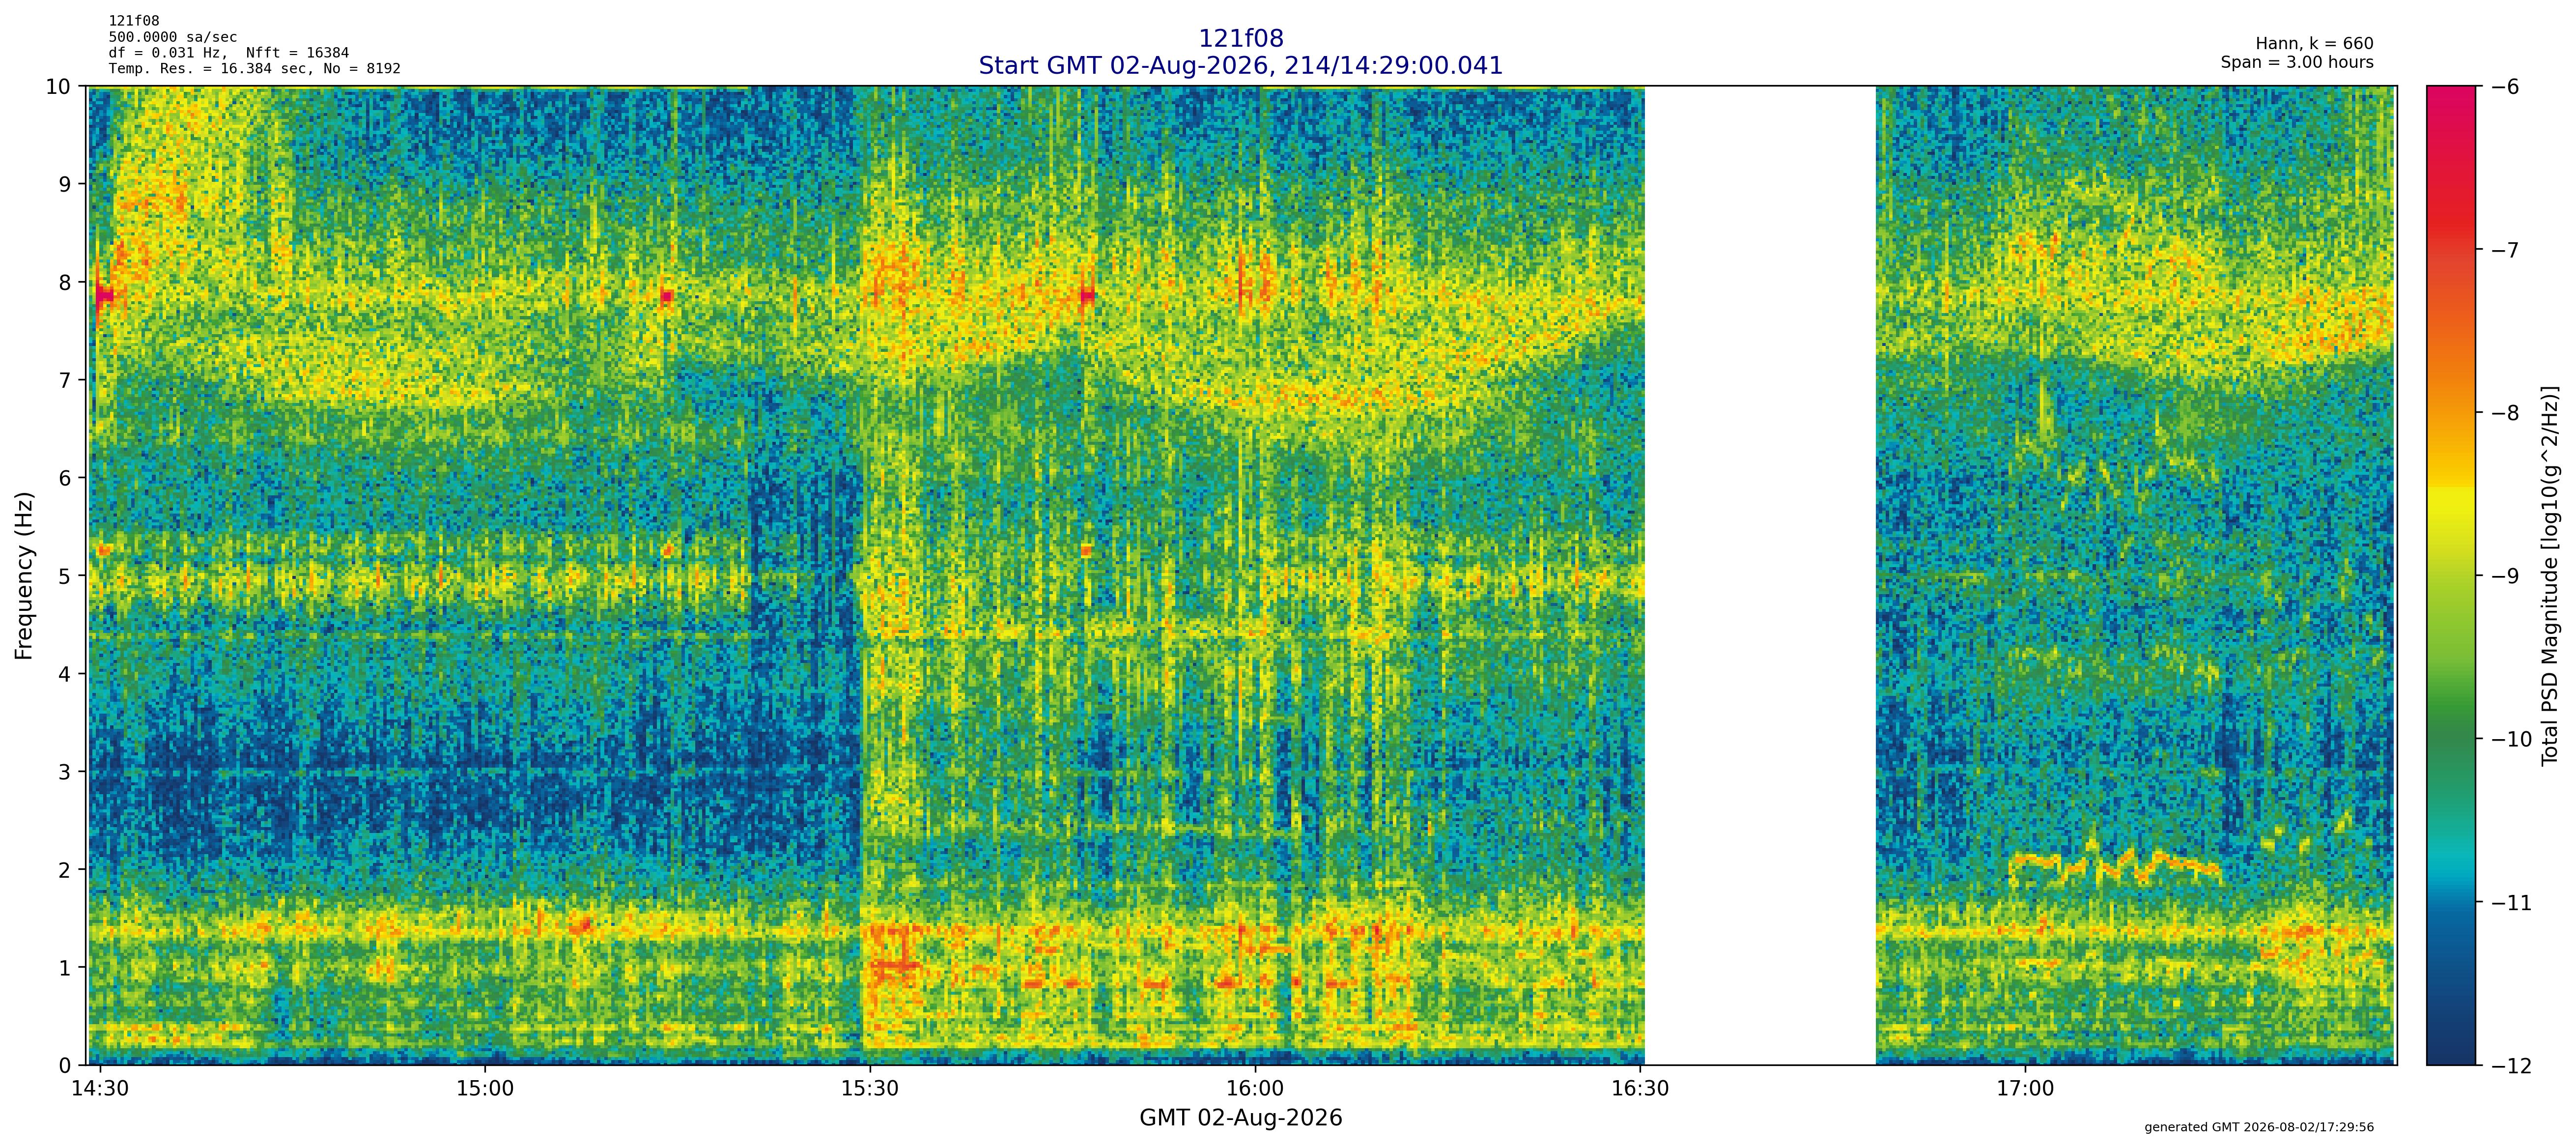
Task: Click the "14:30" time axis tick label
Action: click(x=100, y=1088)
